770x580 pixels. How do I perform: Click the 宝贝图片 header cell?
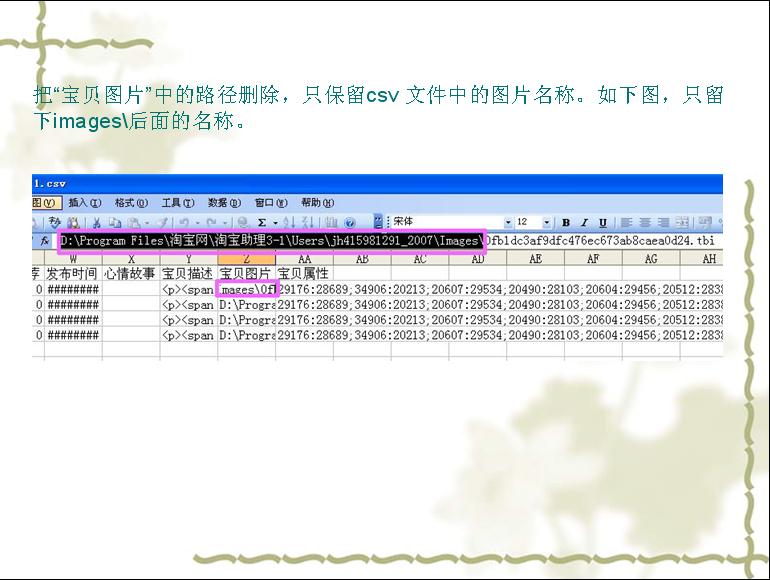click(x=247, y=274)
